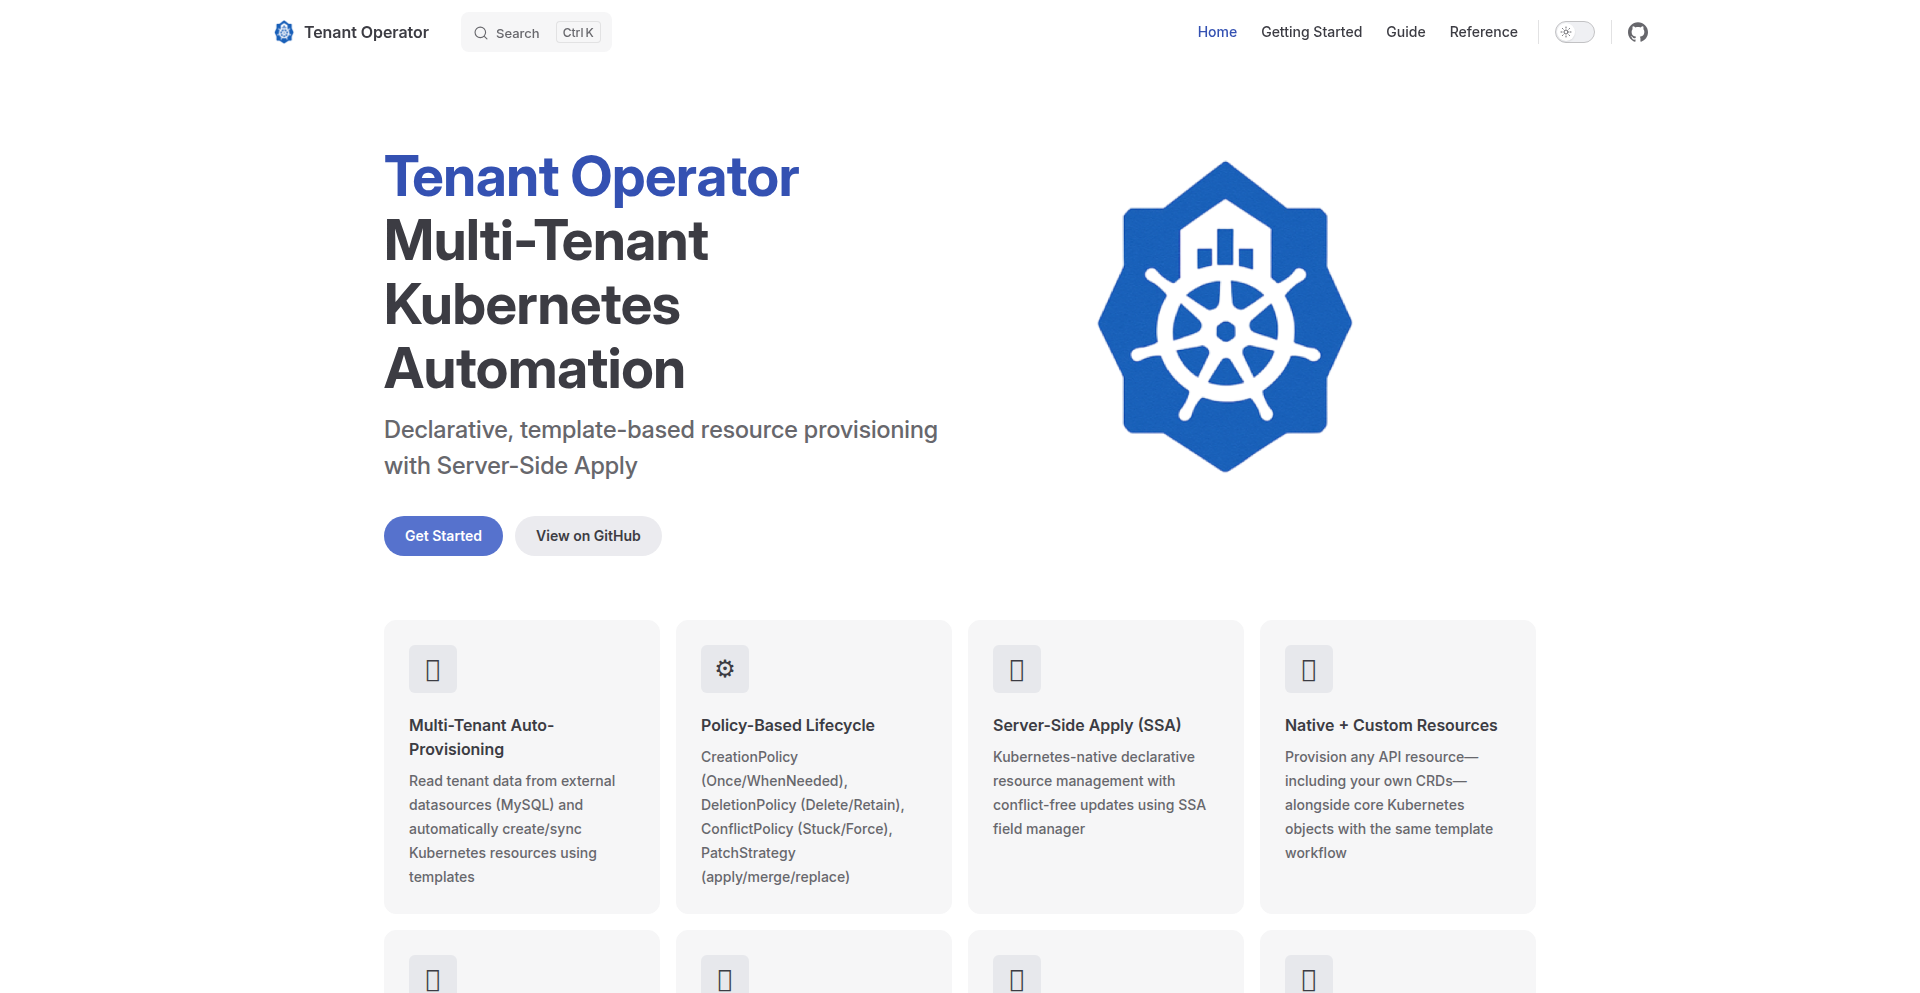Click the icon on the bottom-left feature card

433,975
